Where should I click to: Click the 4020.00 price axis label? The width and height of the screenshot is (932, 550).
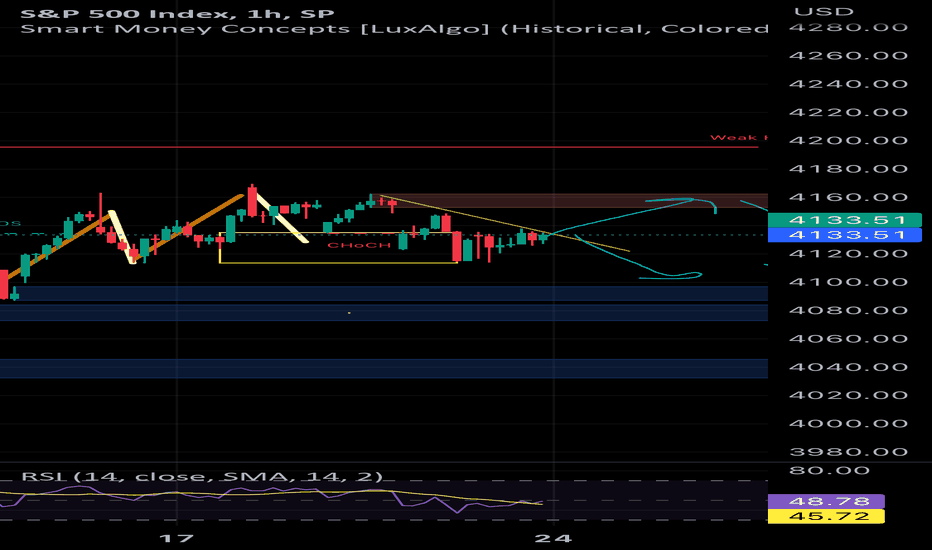(x=848, y=395)
